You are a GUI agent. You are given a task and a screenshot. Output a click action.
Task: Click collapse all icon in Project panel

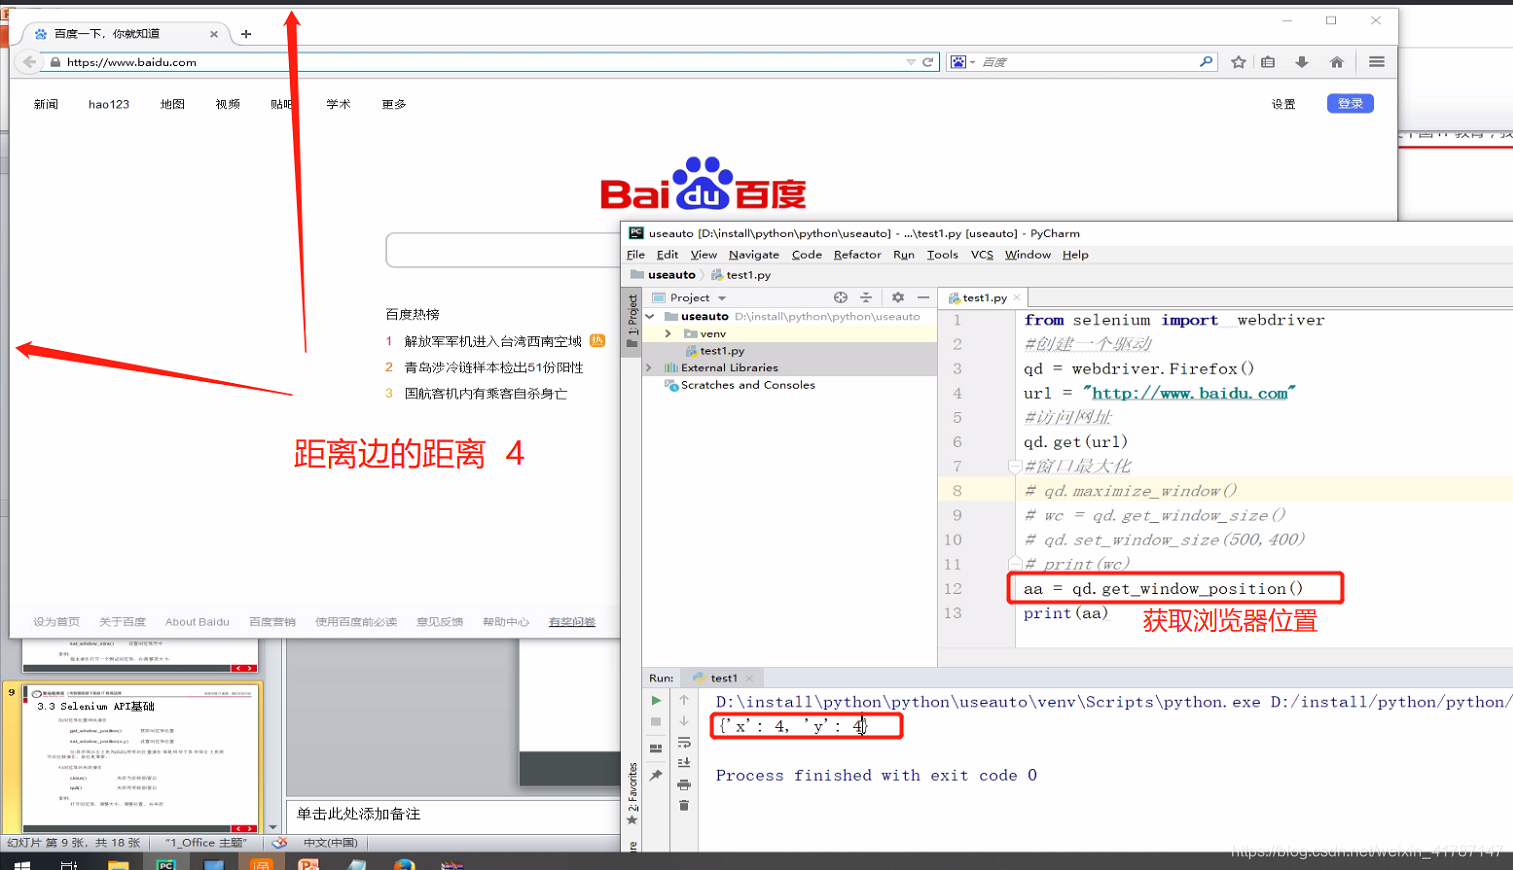[x=866, y=298]
